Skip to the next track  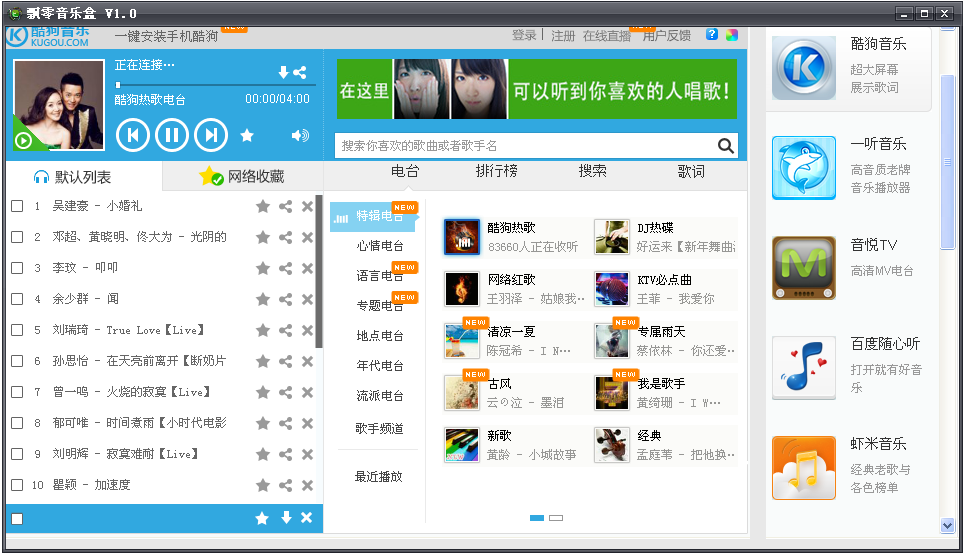coord(211,135)
